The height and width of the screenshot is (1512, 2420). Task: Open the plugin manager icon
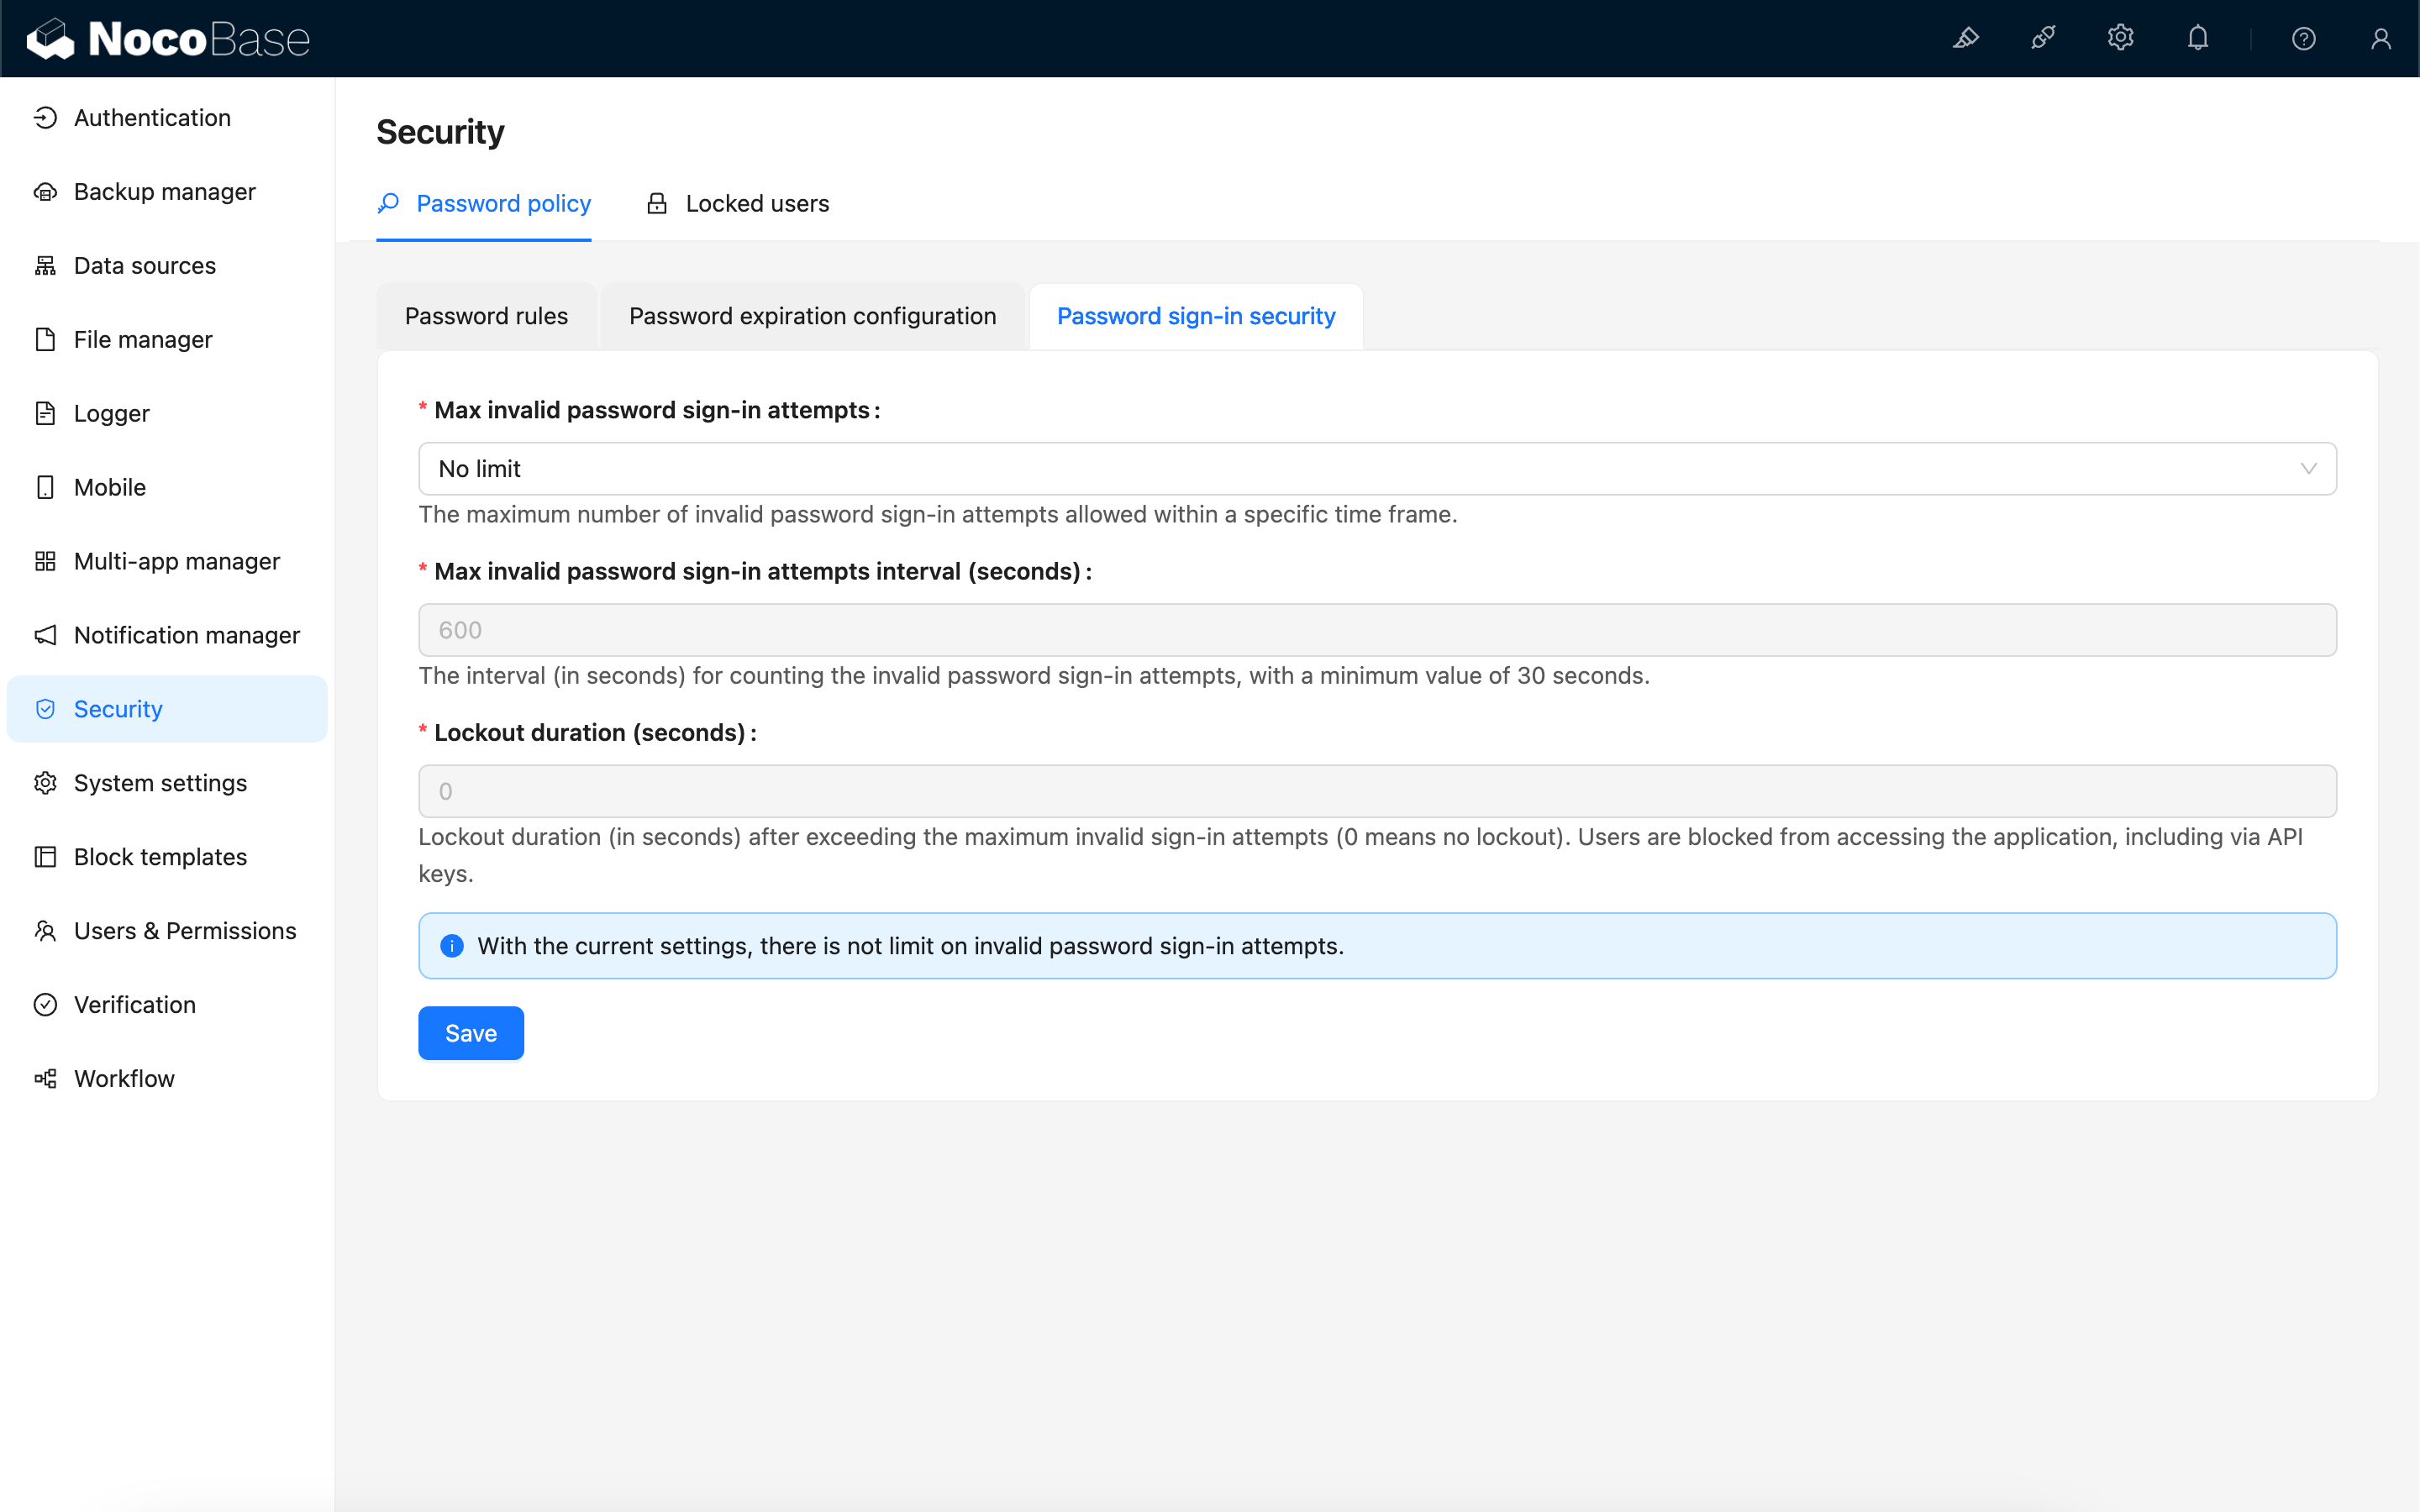2043,38
